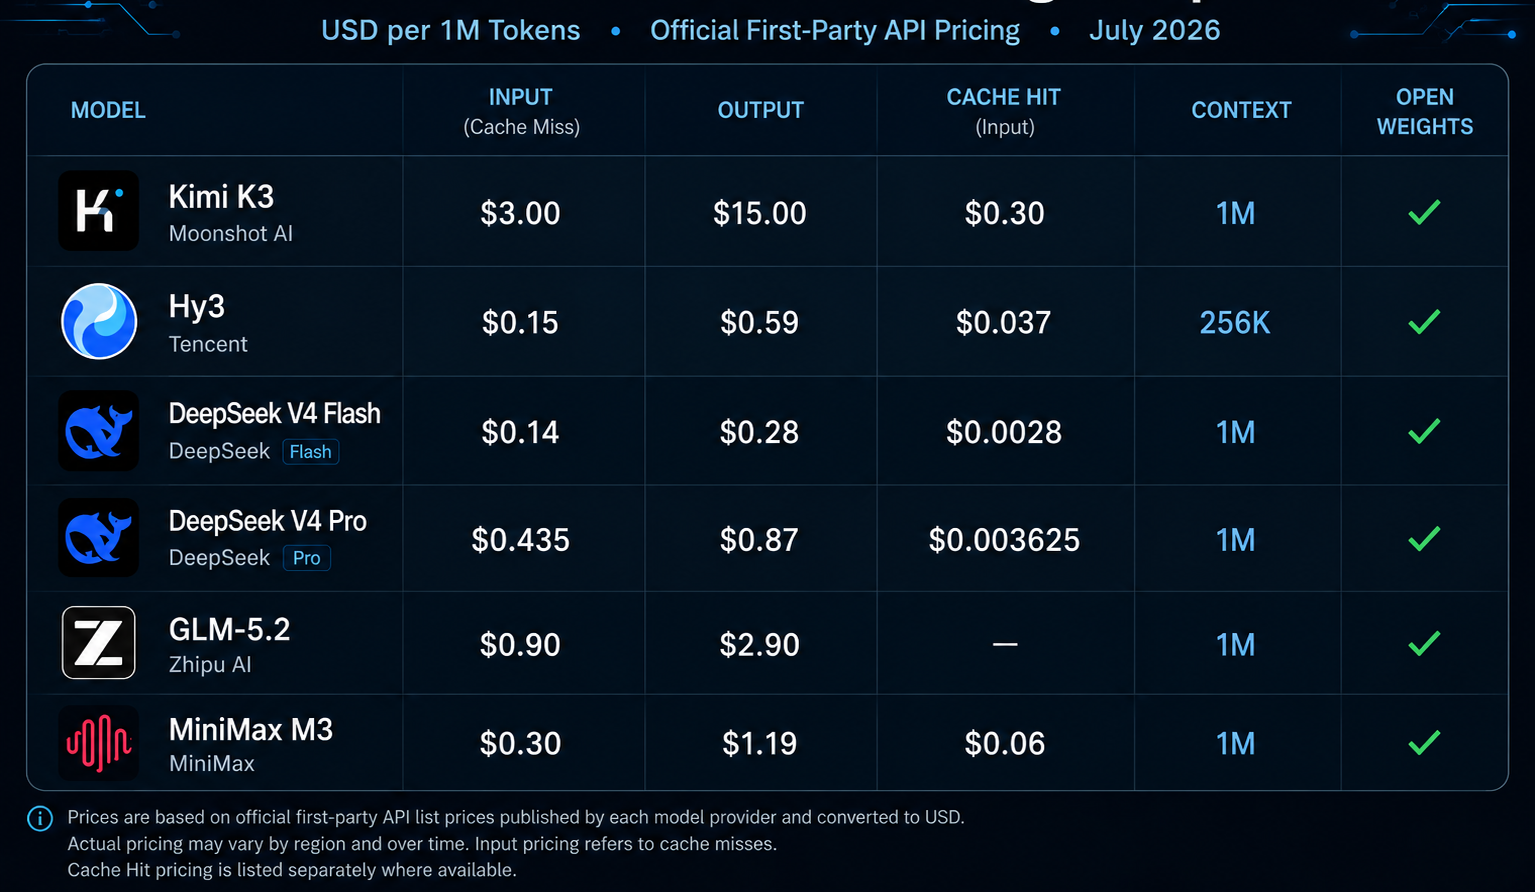The image size is (1535, 893).
Task: Click the INPUT (Cache Miss) column header
Action: pos(521,111)
